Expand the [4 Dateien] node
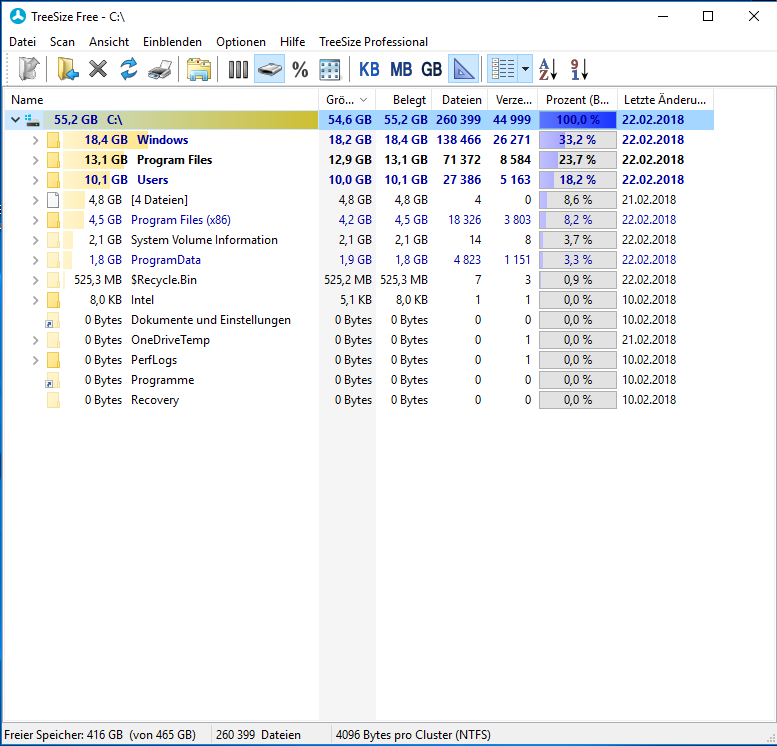This screenshot has height=746, width=777. point(35,200)
